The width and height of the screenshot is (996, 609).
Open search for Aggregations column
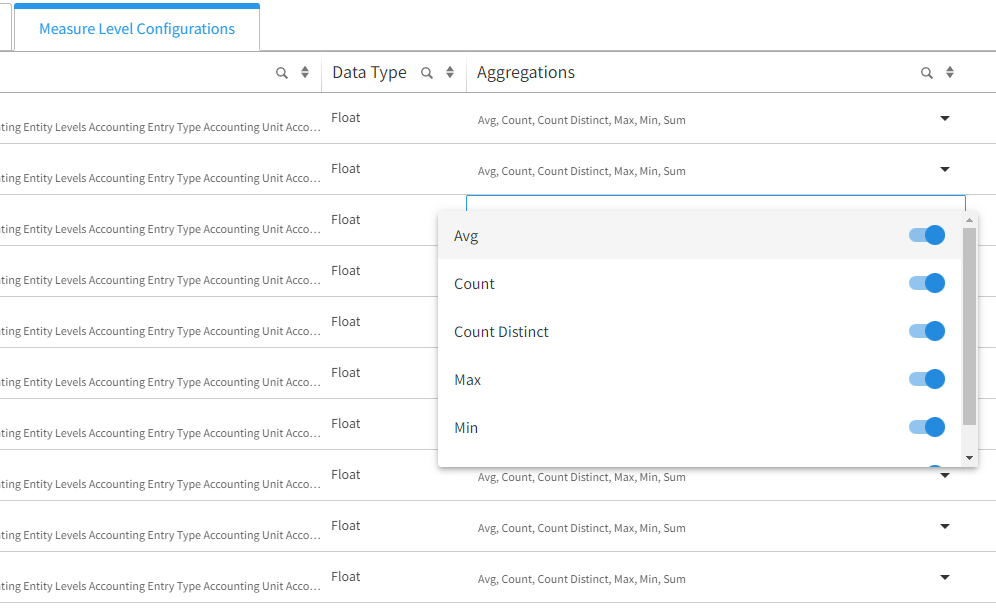[x=927, y=73]
